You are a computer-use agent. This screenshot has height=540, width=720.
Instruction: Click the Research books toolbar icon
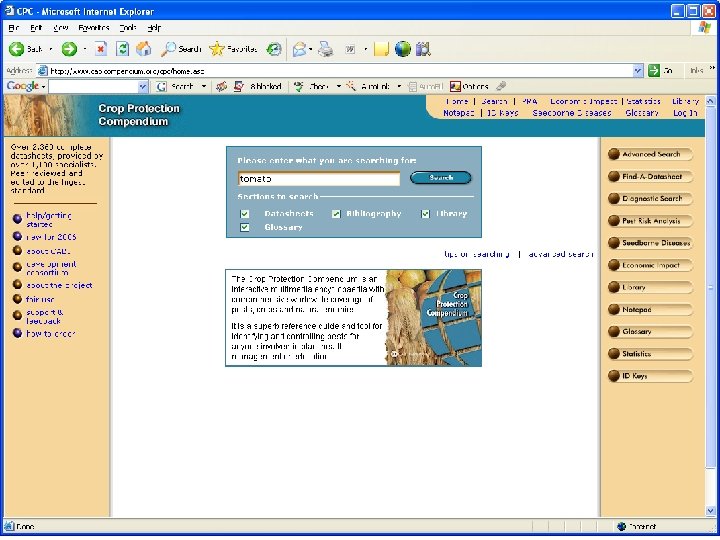tap(423, 49)
